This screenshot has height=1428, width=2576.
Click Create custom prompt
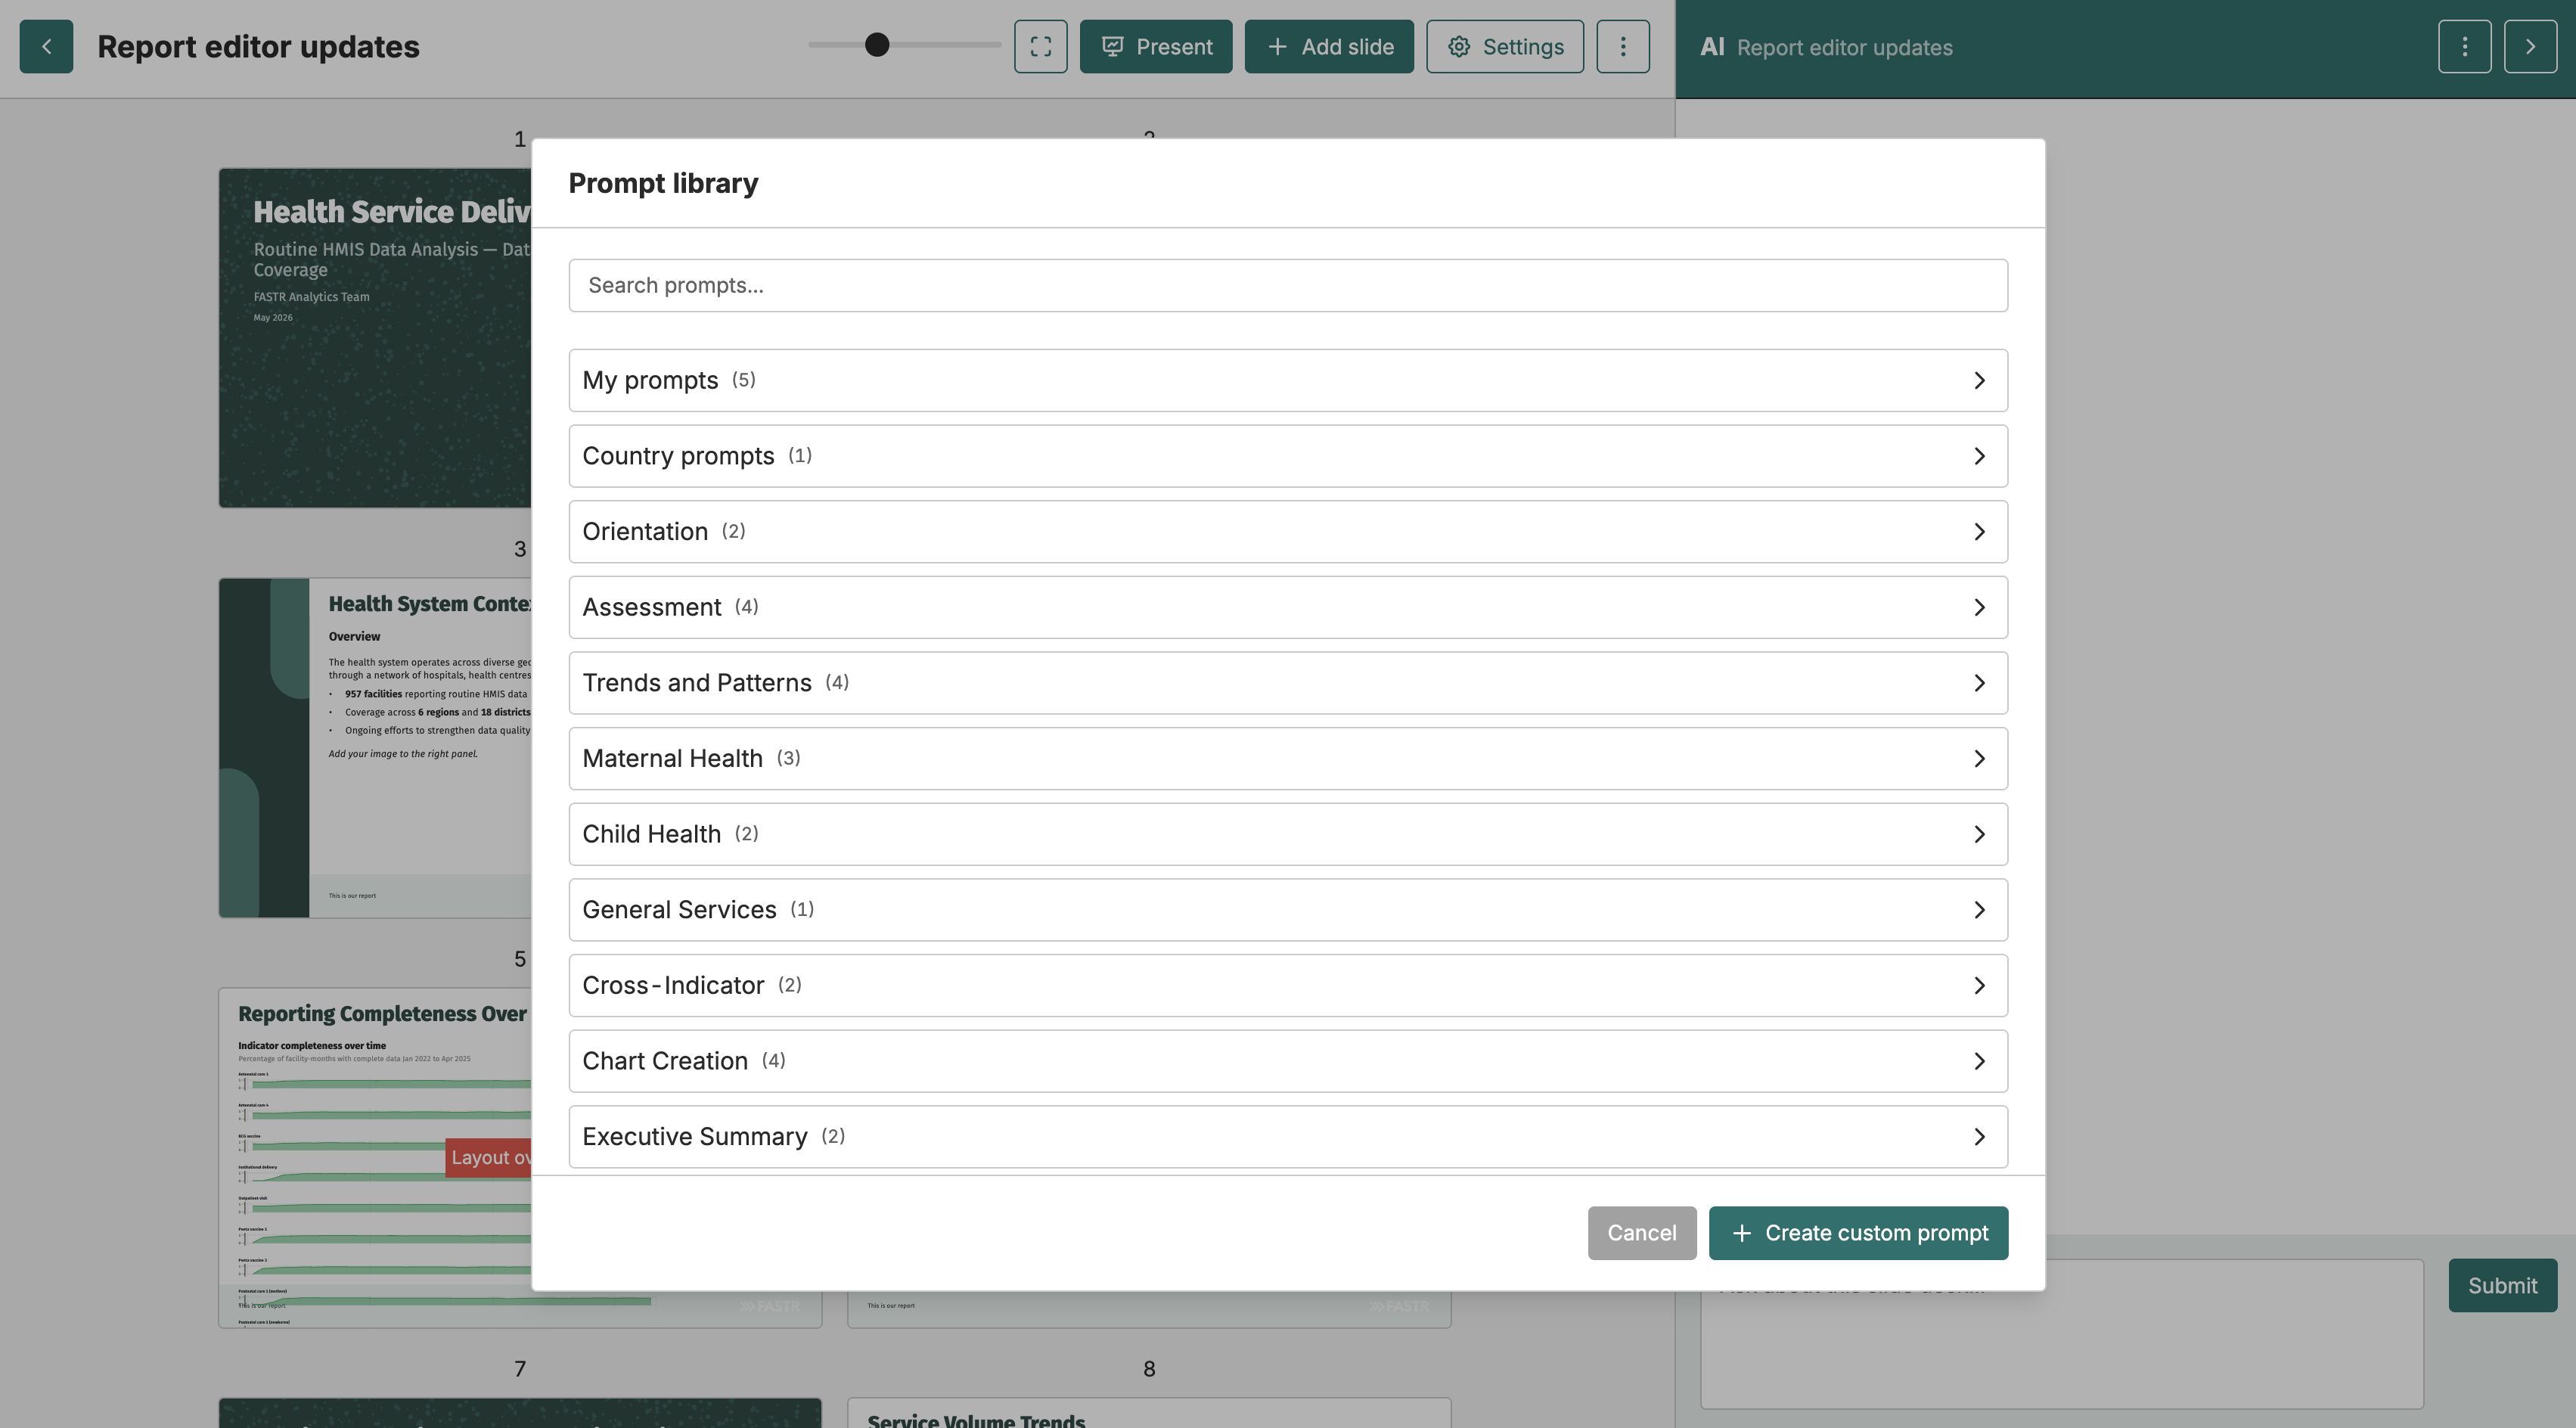(x=1858, y=1233)
